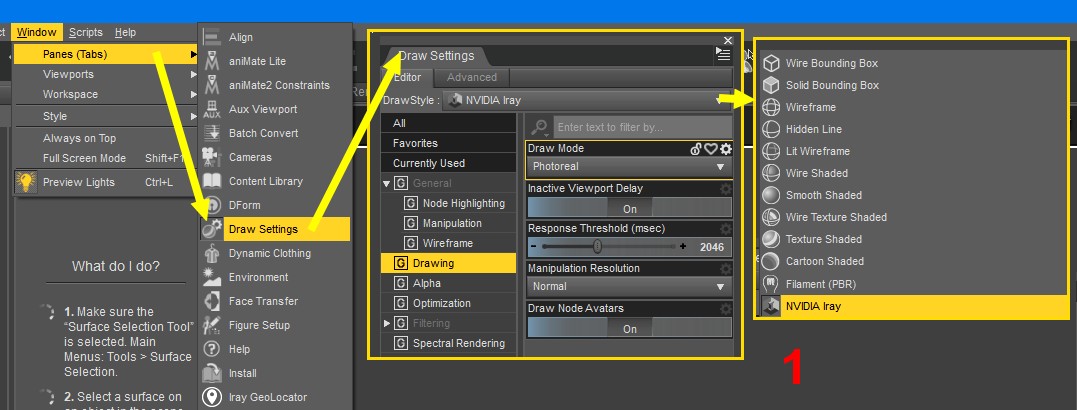The image size is (1077, 410).
Task: Select the Drawing category
Action: (x=449, y=263)
